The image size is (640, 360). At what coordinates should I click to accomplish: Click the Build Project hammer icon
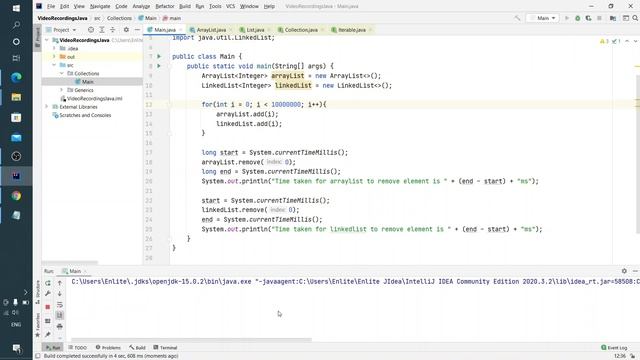click(517, 18)
